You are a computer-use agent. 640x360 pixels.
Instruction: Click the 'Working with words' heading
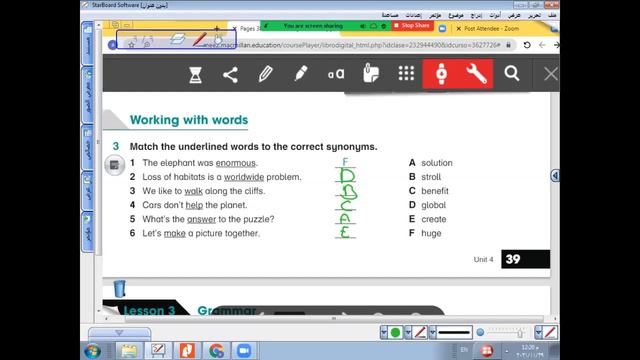tap(189, 120)
